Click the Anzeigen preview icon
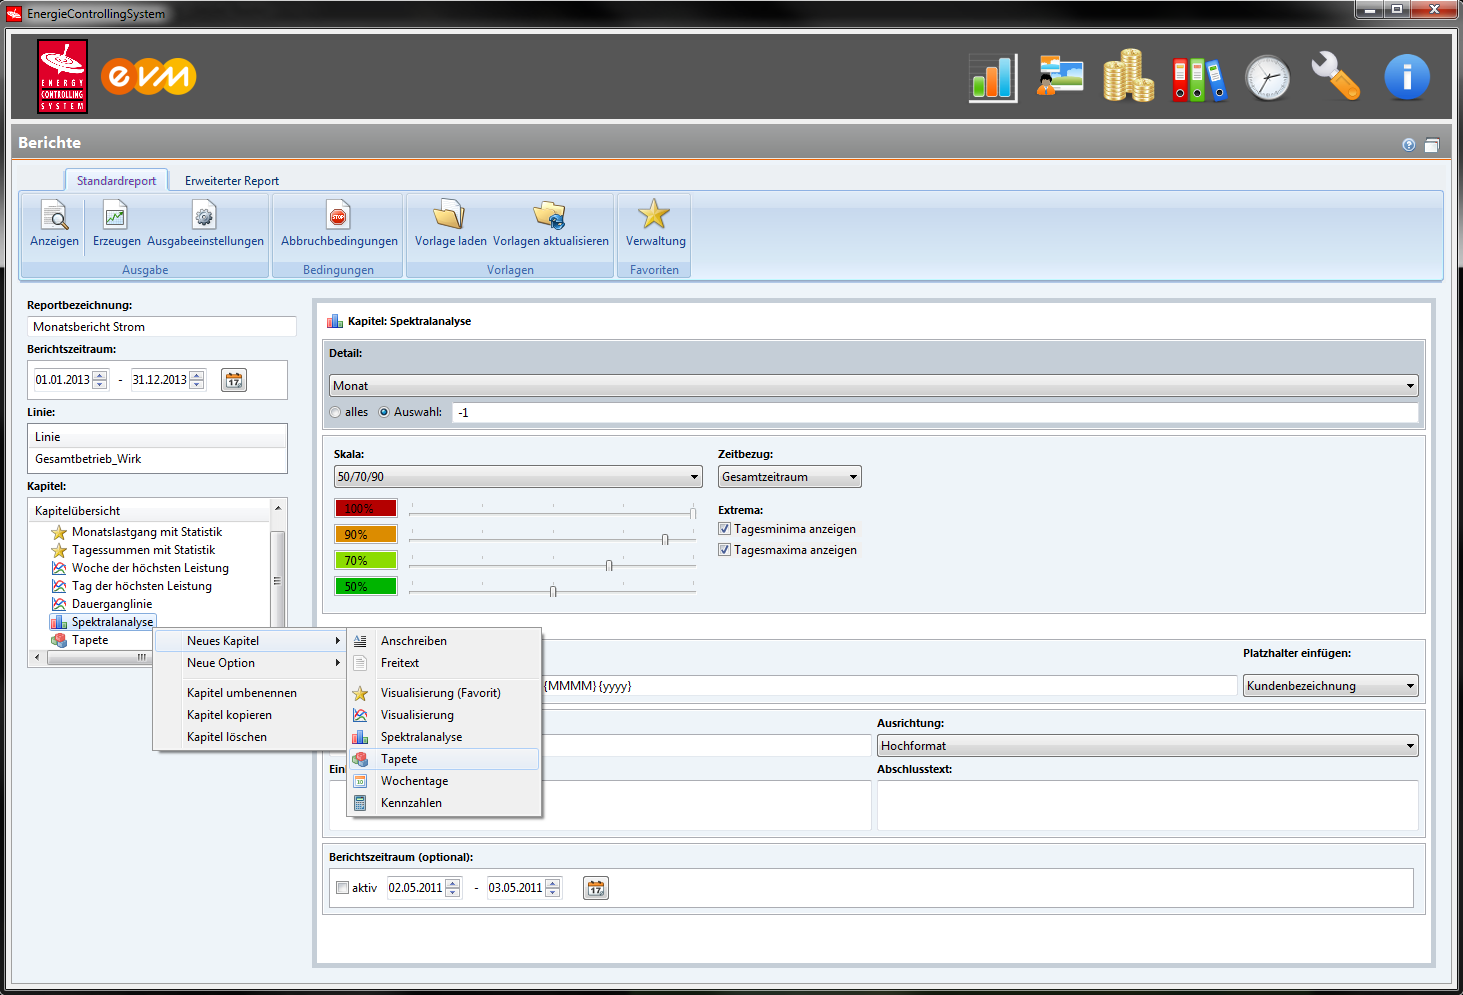Image resolution: width=1463 pixels, height=995 pixels. 54,215
